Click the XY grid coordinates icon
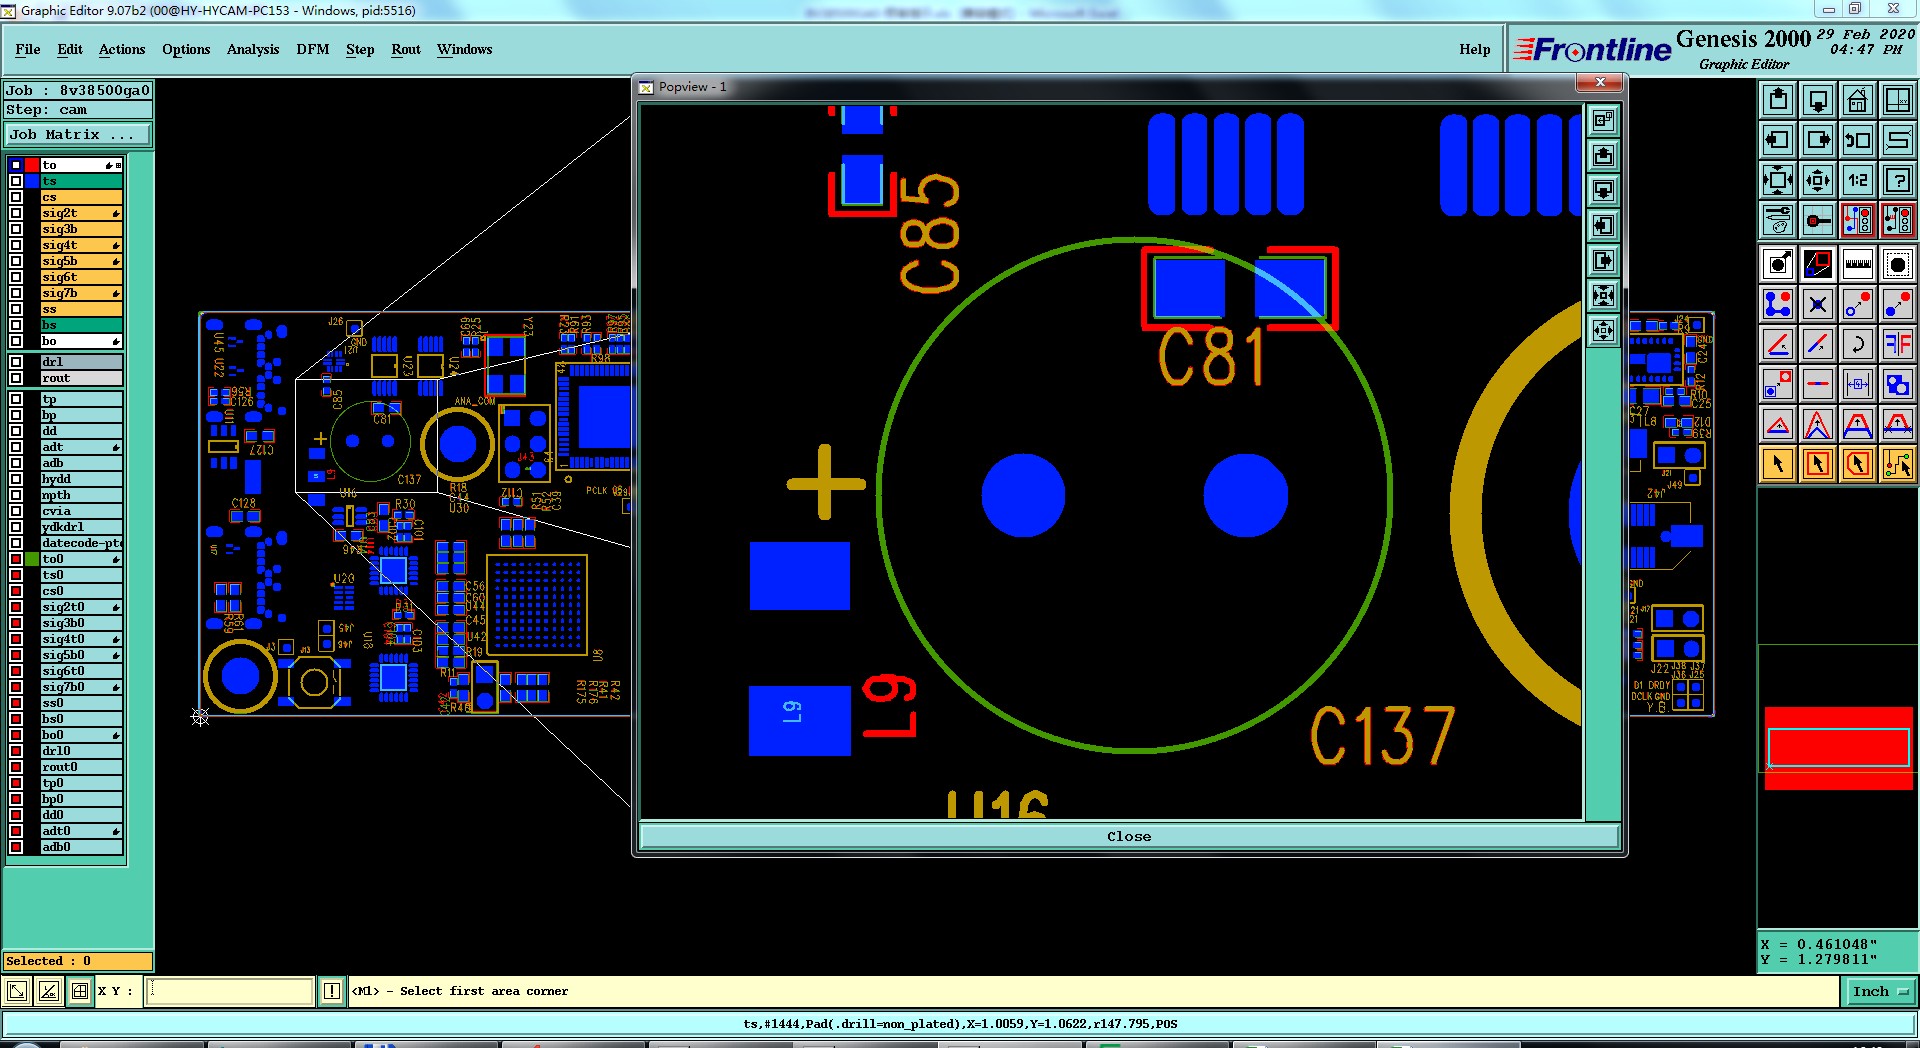The width and height of the screenshot is (1920, 1048). click(x=1898, y=100)
